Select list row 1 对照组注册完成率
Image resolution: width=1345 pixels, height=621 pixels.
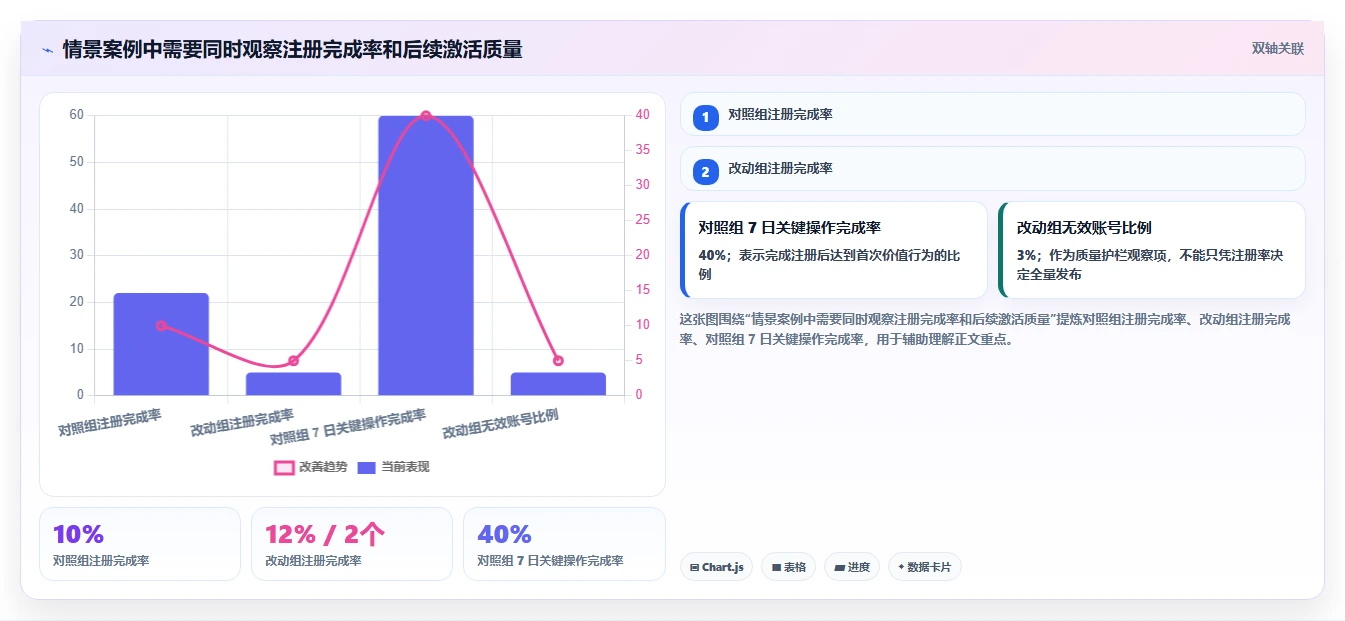click(x=993, y=114)
